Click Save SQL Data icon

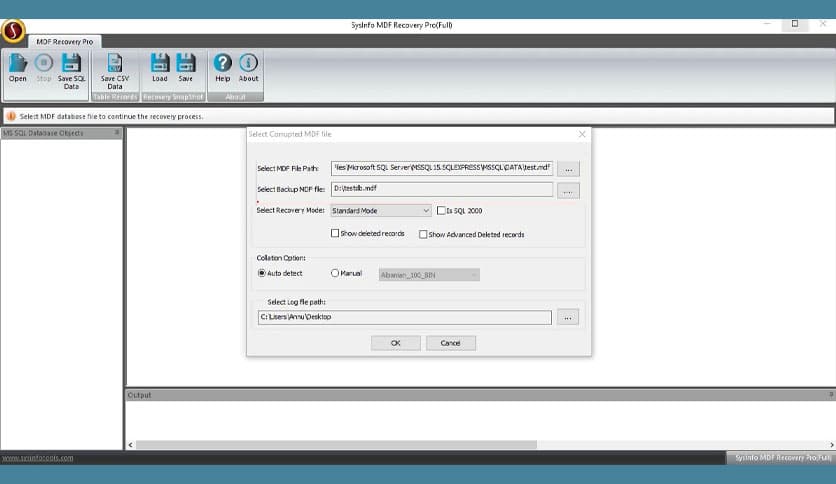71,71
